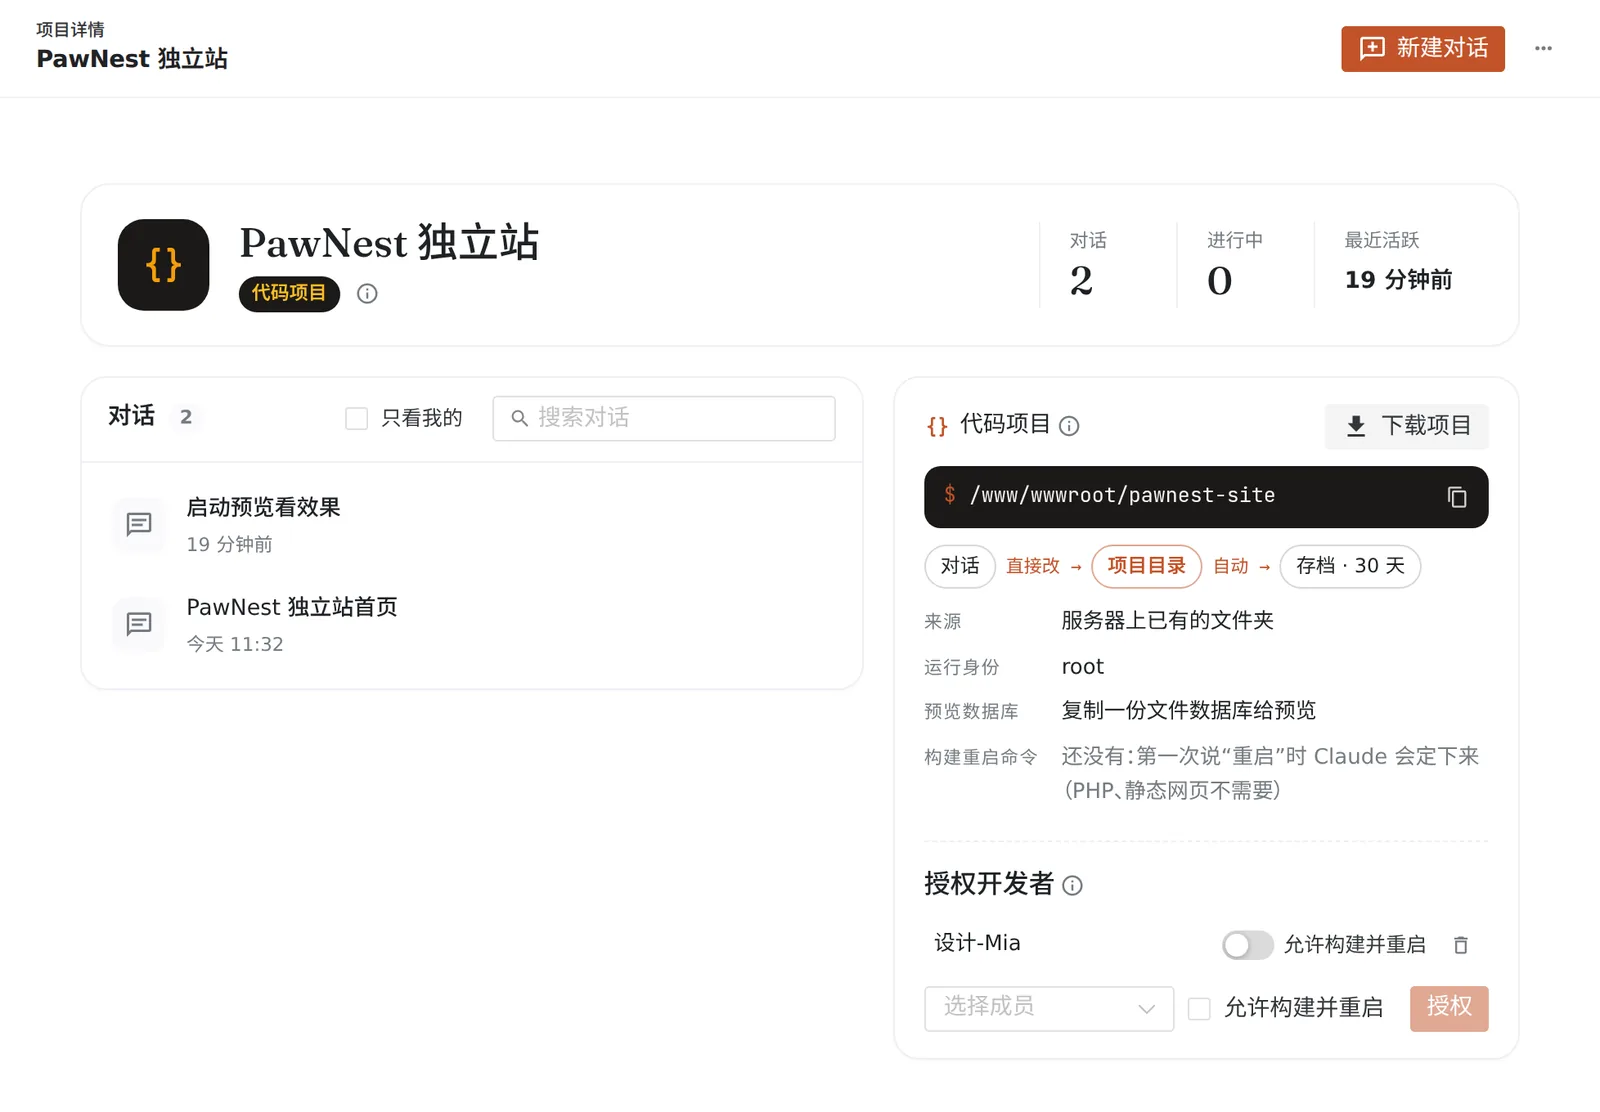Image resolution: width=1600 pixels, height=1112 pixels.
Task: Click the chat icon of 启动预览看效果
Action: 139,524
